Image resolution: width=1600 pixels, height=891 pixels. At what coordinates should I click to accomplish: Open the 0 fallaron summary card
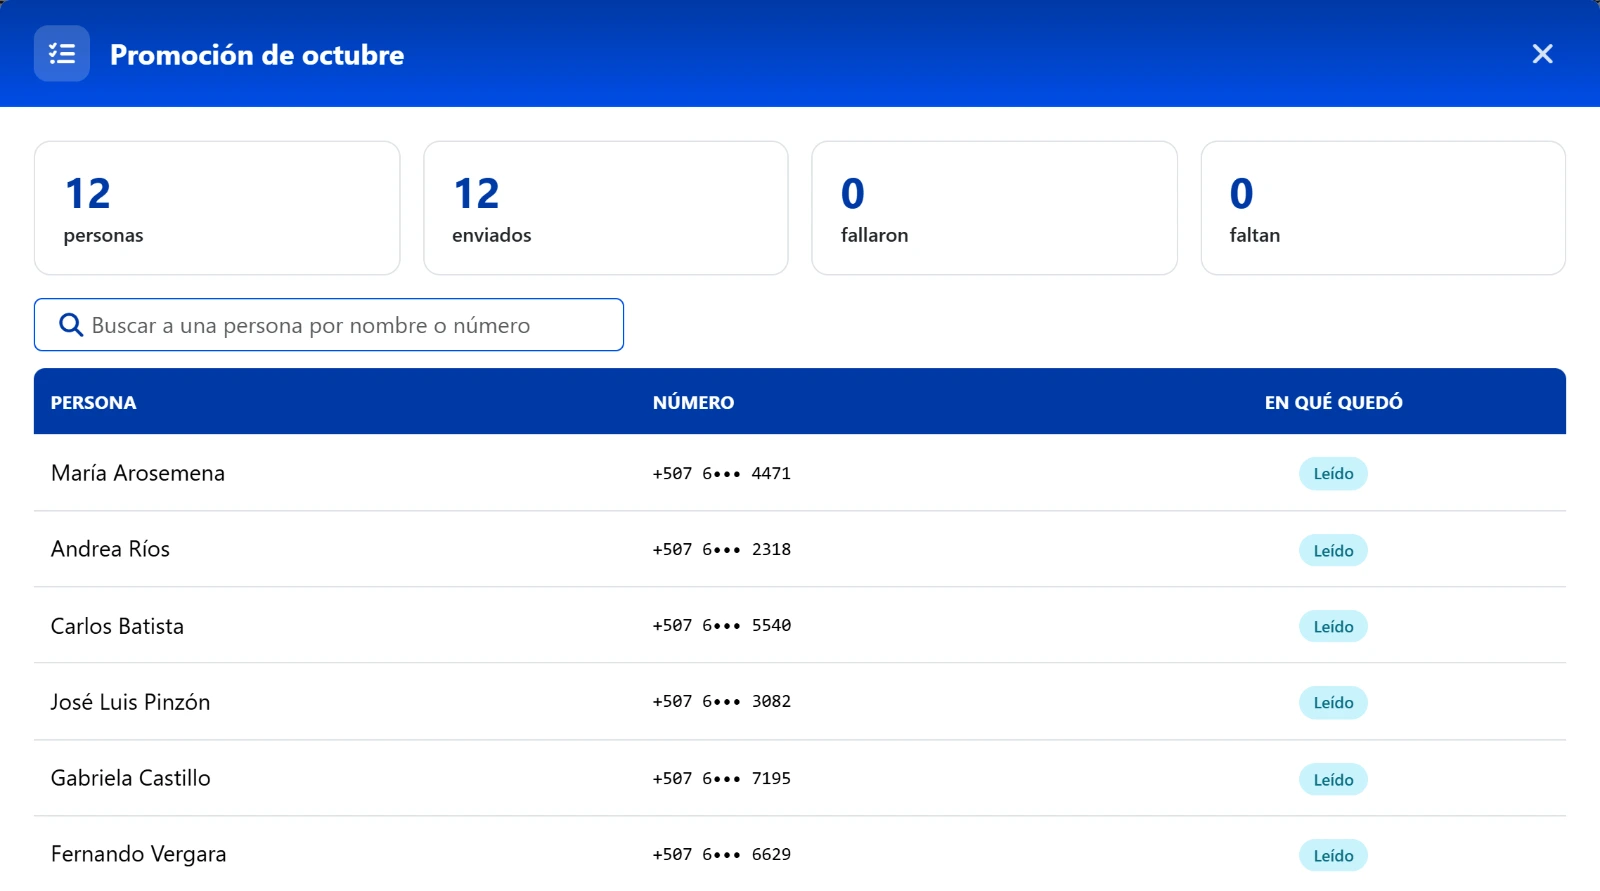click(994, 208)
